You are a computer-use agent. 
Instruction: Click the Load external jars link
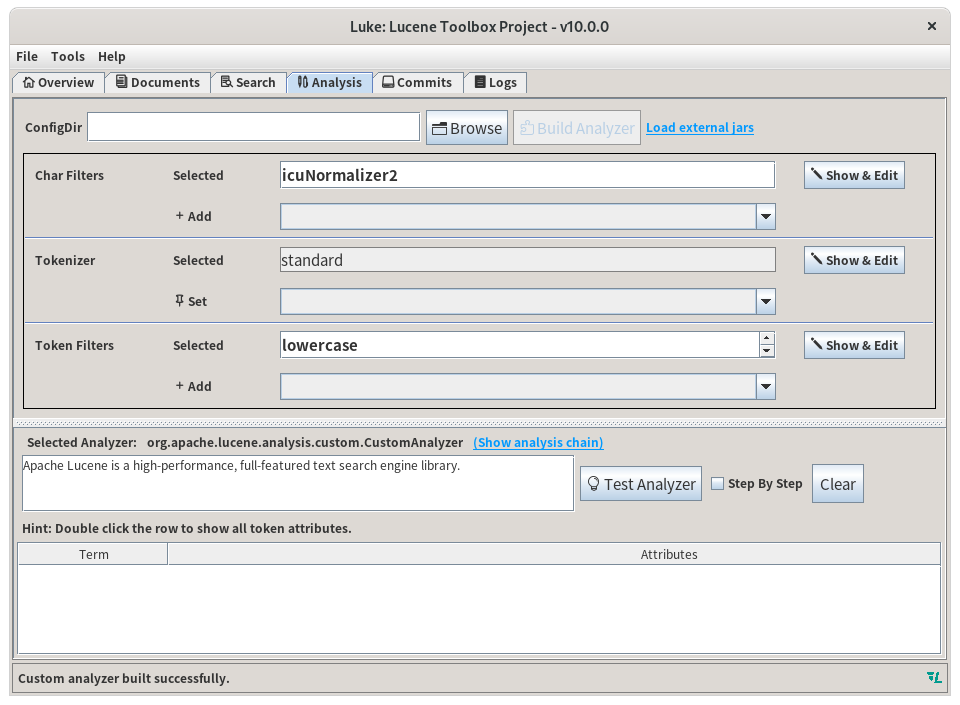coord(700,127)
